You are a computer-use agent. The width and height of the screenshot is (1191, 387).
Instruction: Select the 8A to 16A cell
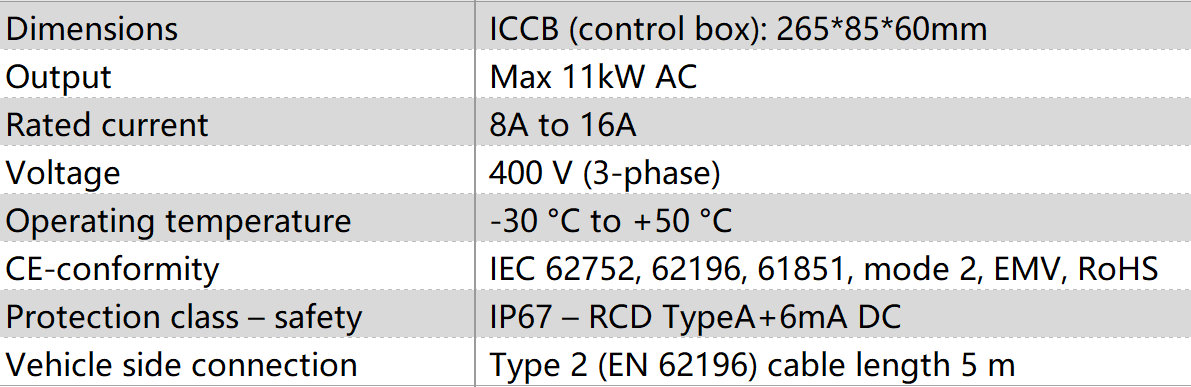click(x=833, y=124)
